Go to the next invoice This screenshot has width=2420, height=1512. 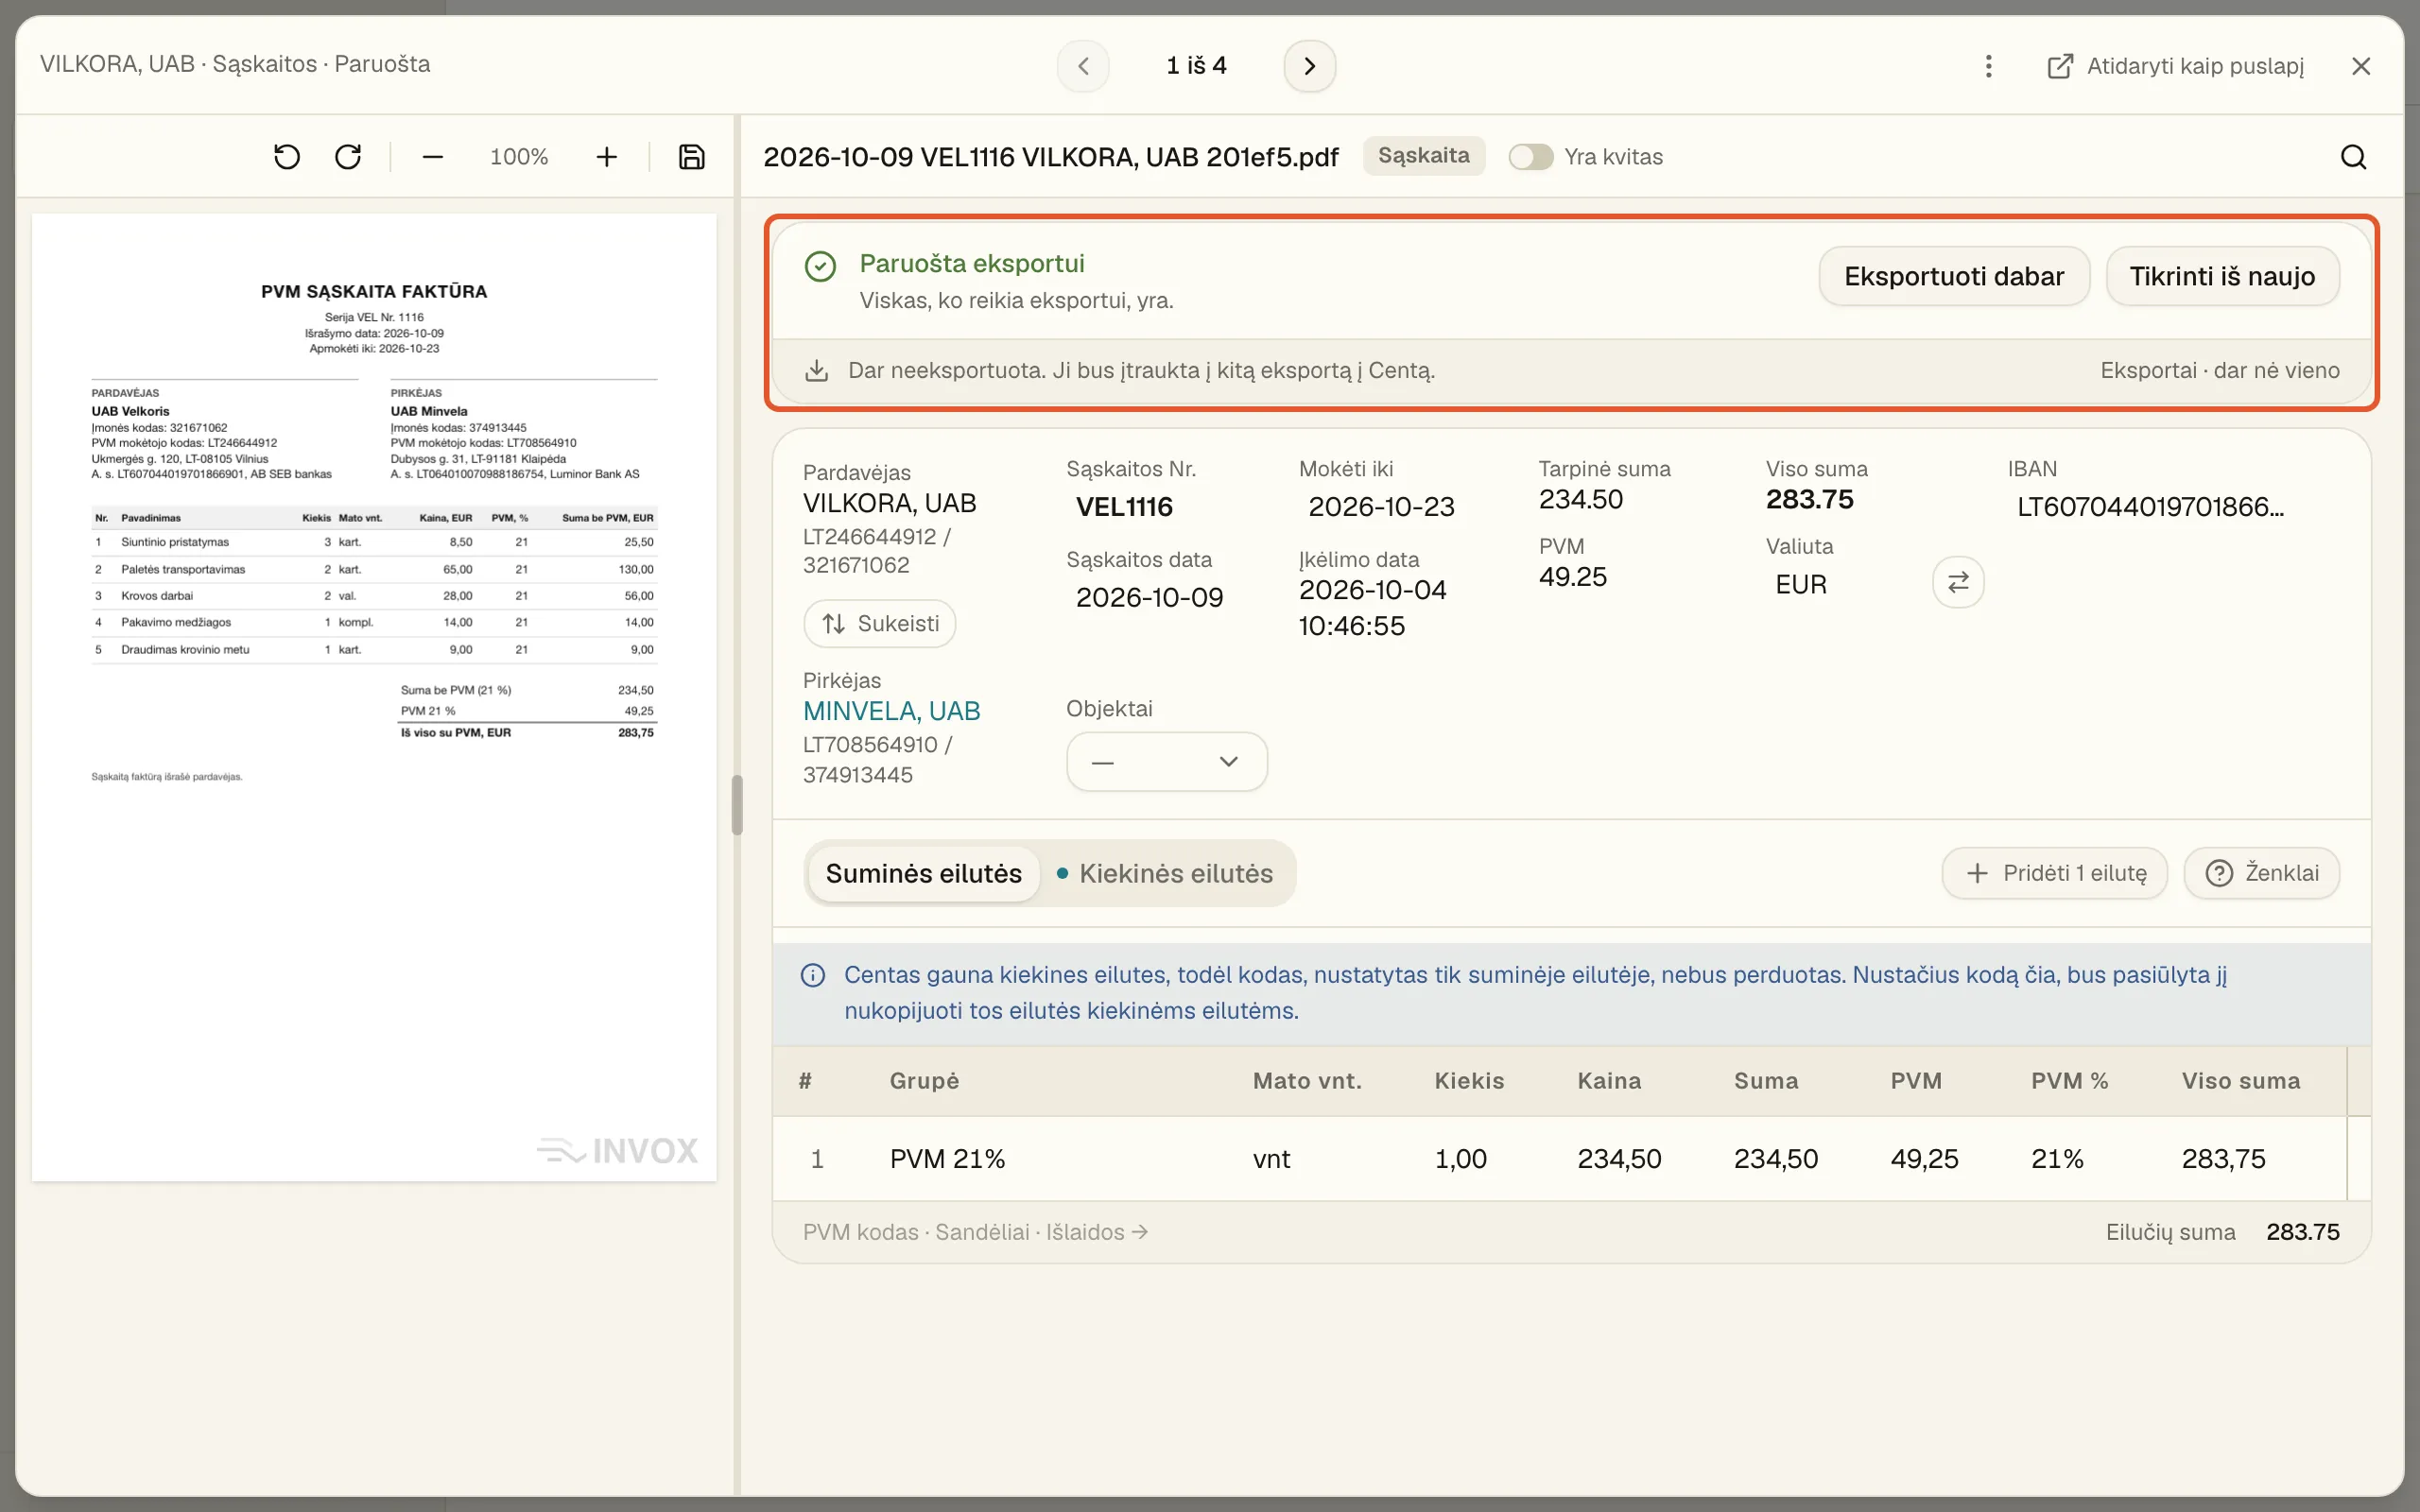[1309, 66]
